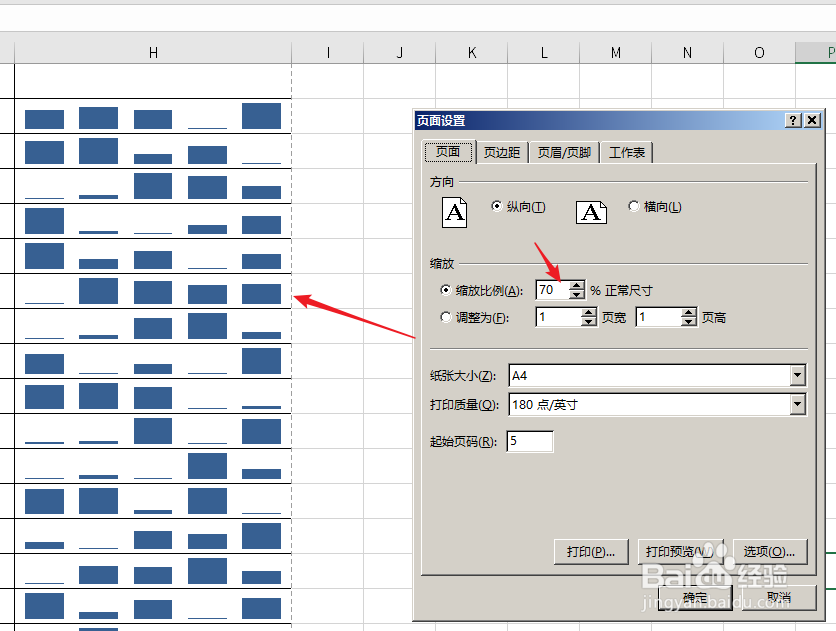Select column H header

[x=153, y=53]
